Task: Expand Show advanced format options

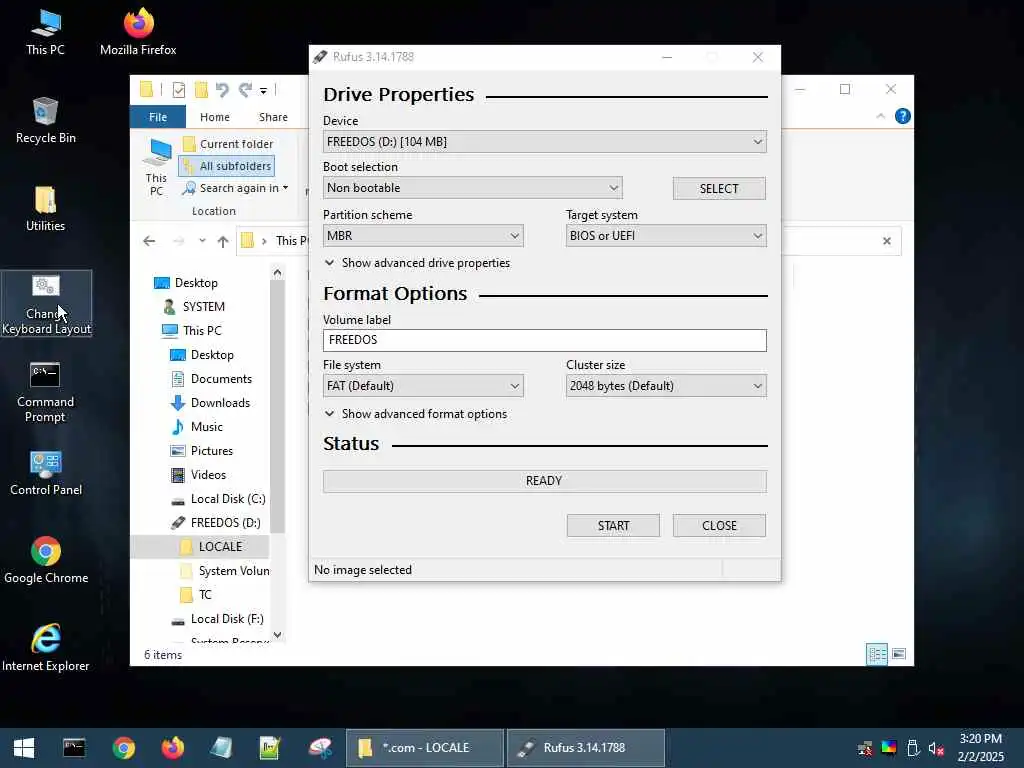Action: (416, 414)
